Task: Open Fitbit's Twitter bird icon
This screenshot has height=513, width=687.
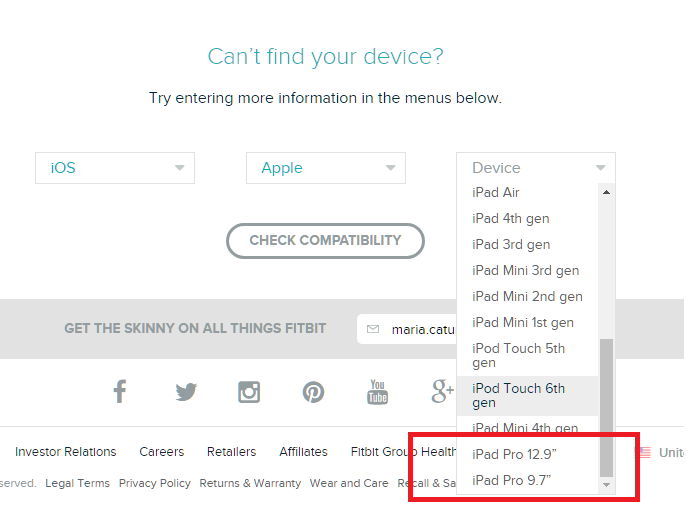Action: [x=186, y=391]
